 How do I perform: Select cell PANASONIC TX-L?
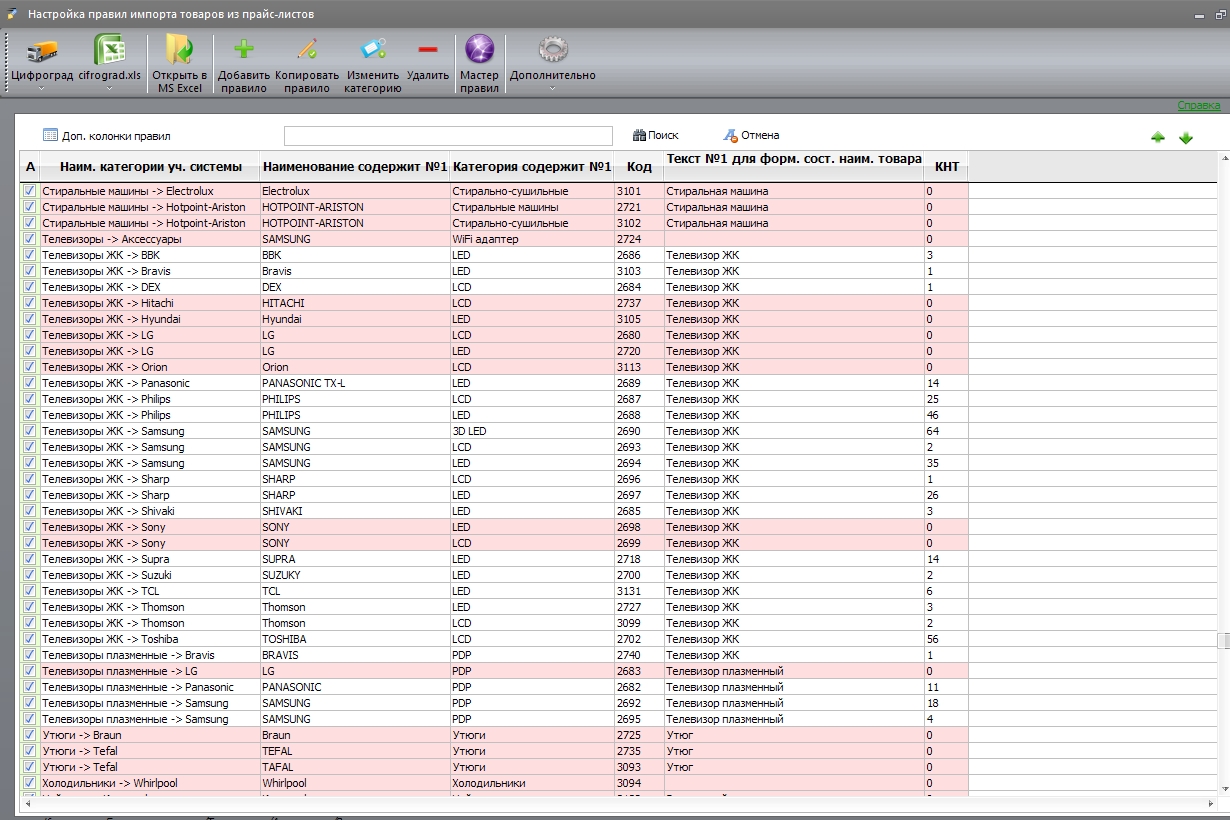(x=355, y=383)
